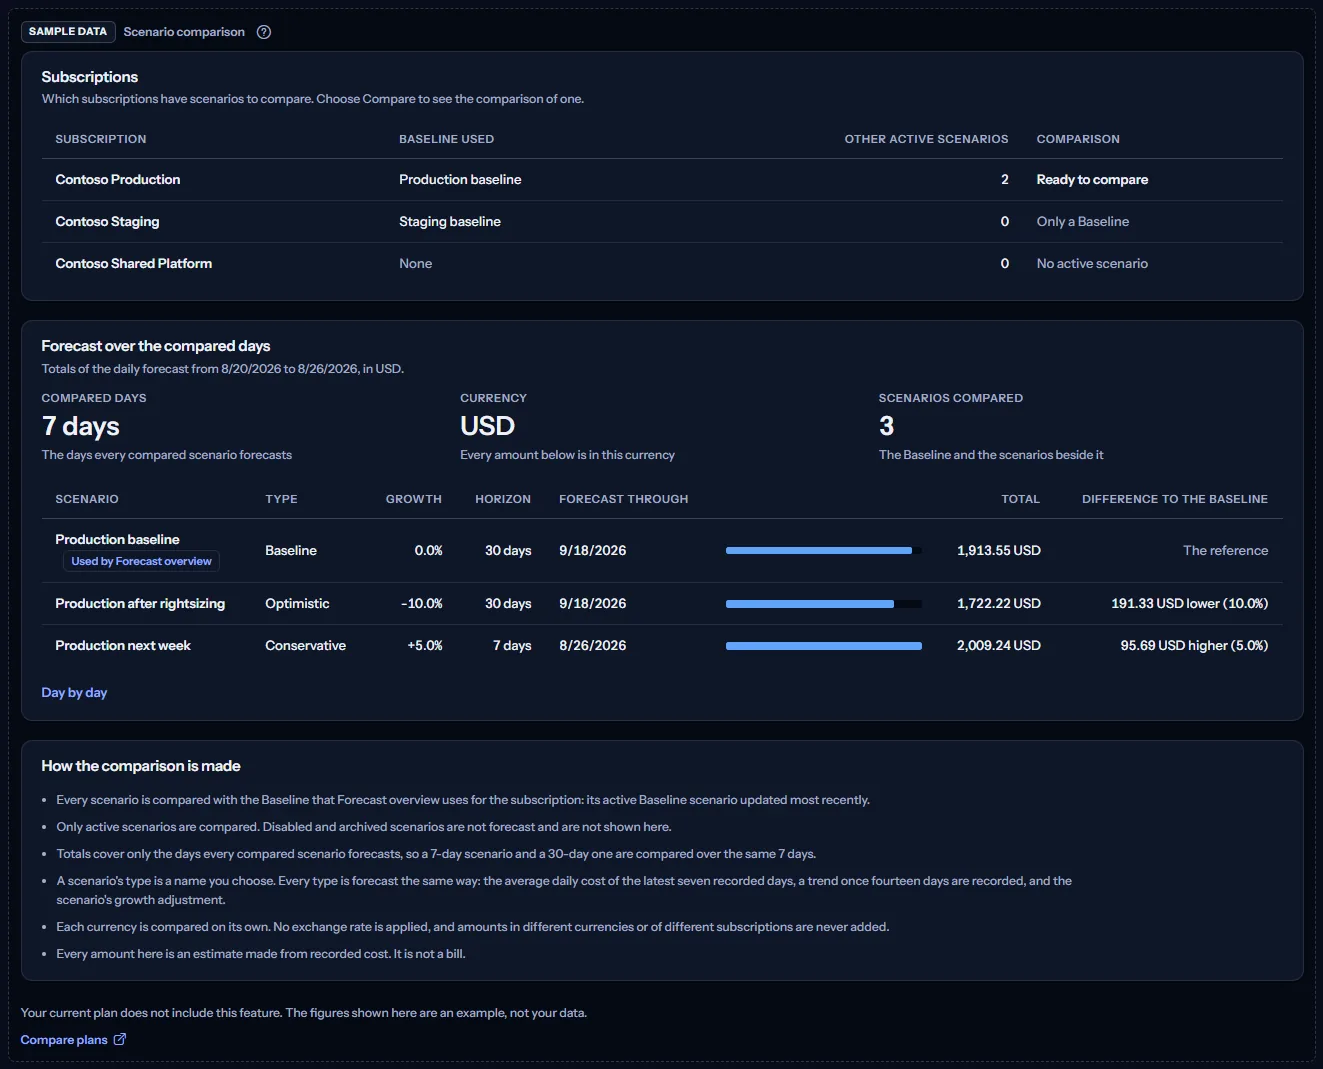
Task: Click the 1,913.55 USD total
Action: (x=999, y=551)
